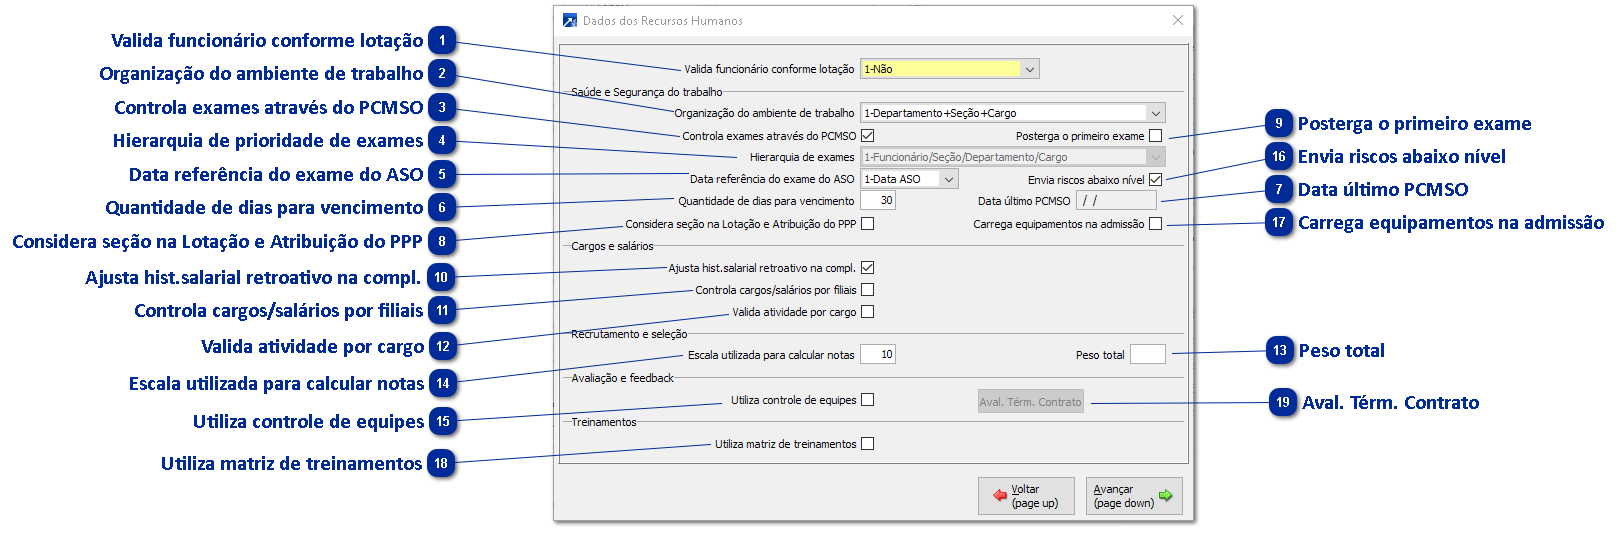This screenshot has width=1620, height=537.
Task: Click the numbered callout badge 1
Action: click(442, 41)
